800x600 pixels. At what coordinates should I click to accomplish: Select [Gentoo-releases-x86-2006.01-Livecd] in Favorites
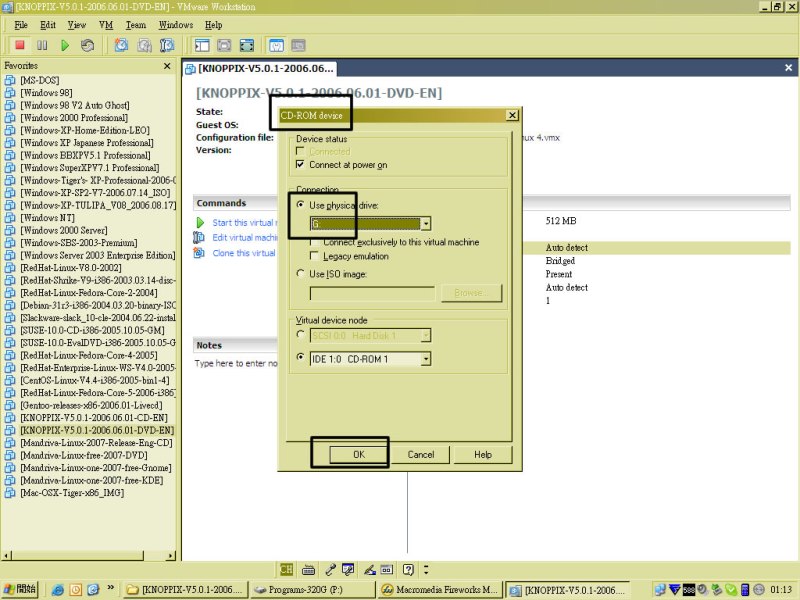(x=91, y=405)
